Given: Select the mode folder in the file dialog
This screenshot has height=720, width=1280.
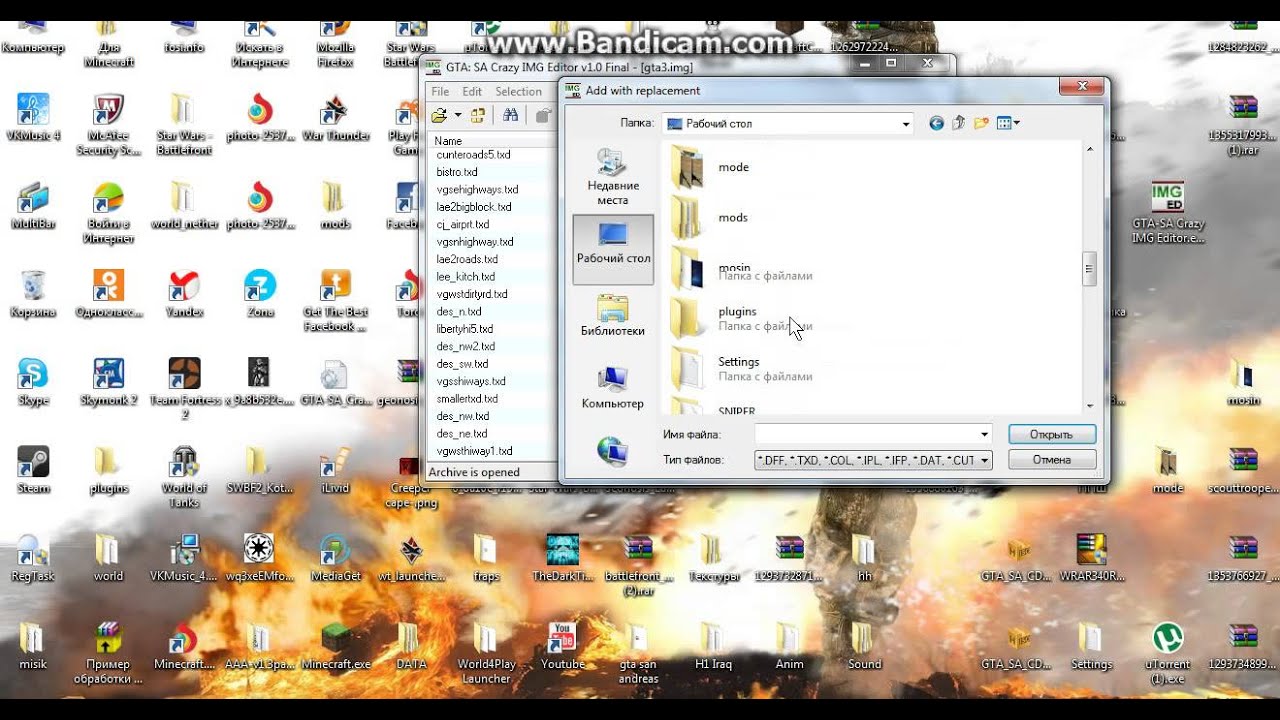Looking at the screenshot, I should [x=733, y=167].
